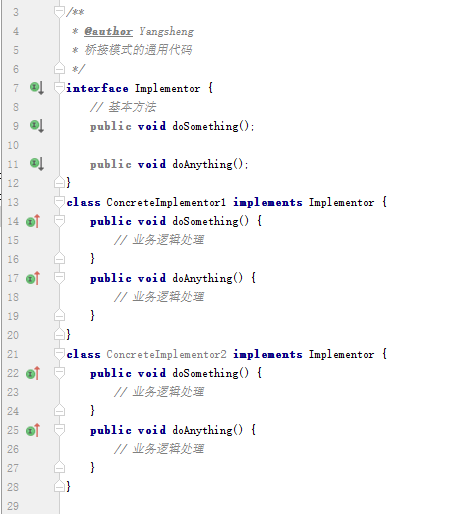Click the ConcreteImplementor1 class name
468x514 pixels.
166,203
